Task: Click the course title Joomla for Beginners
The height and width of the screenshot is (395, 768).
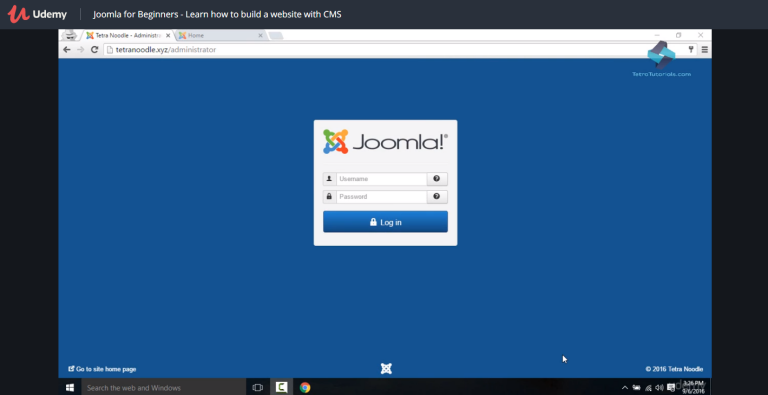Action: click(217, 14)
